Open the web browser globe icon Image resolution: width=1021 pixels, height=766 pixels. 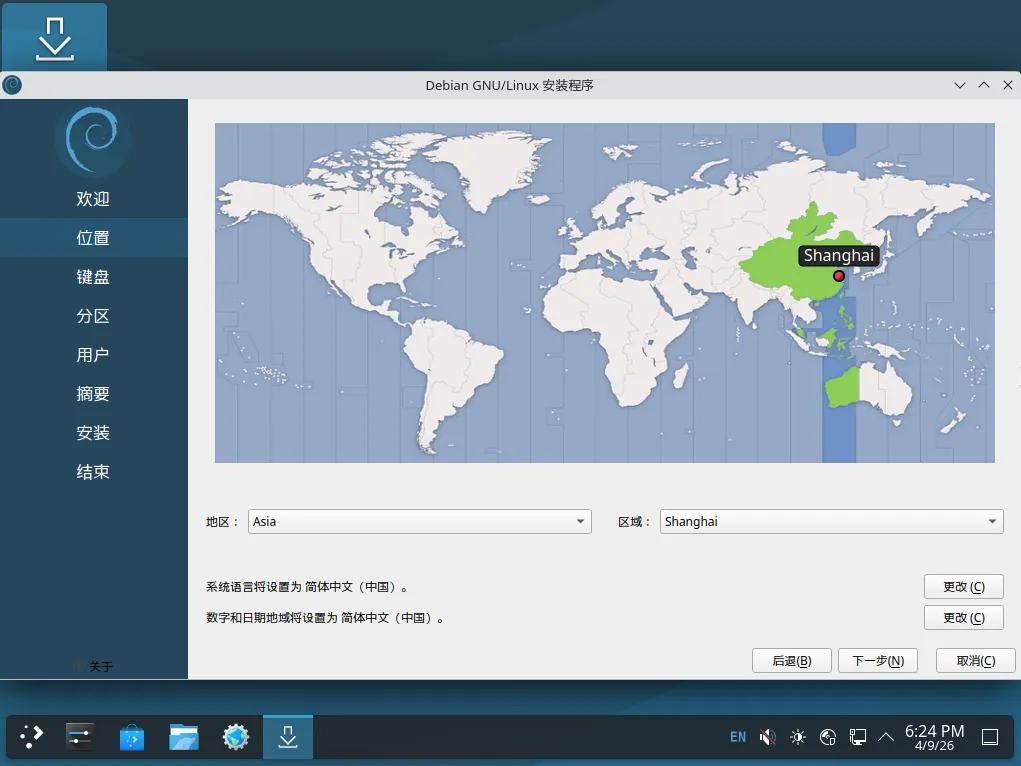(236, 737)
